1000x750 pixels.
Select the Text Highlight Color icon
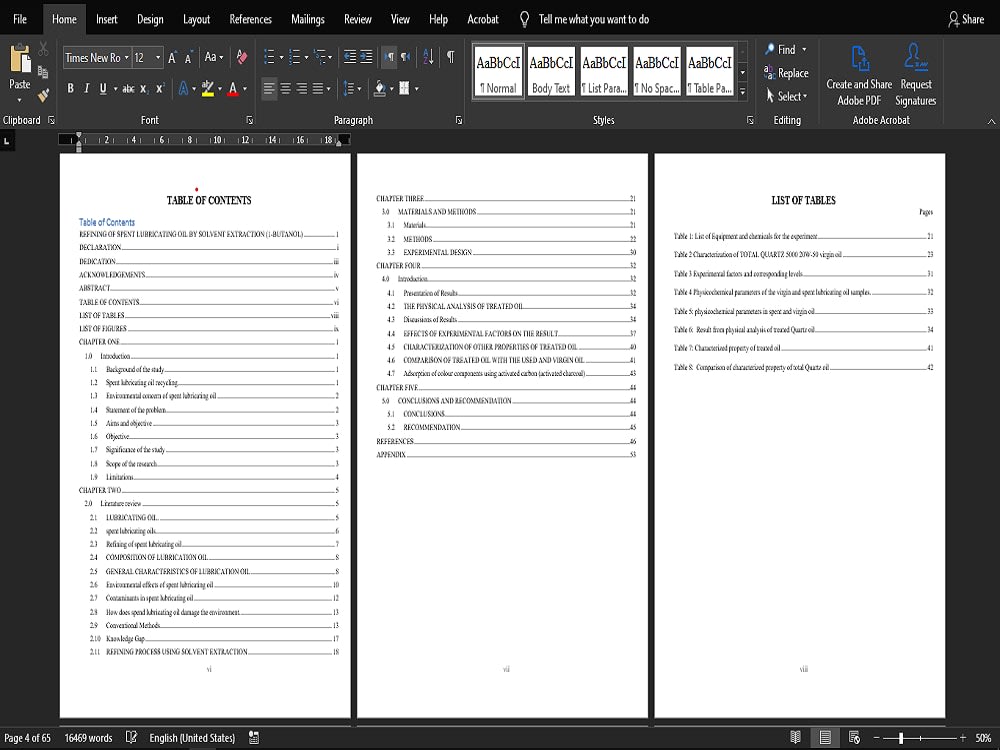pos(208,87)
